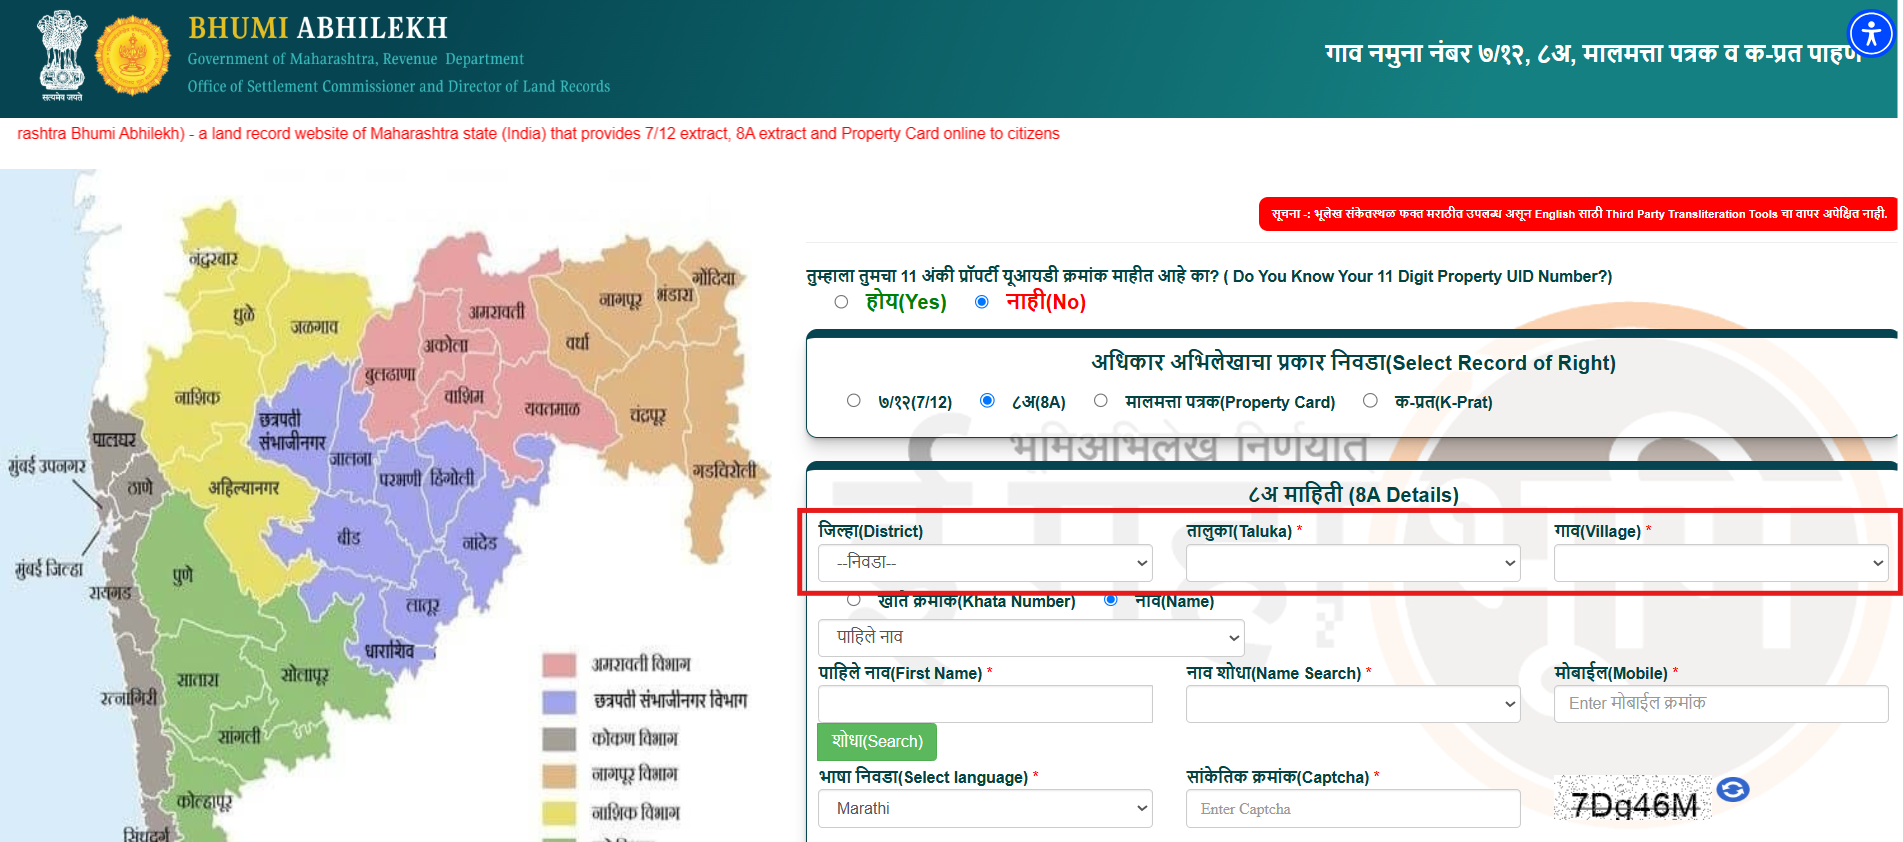Select पुणे district on the map
Screen dimensions: 1903x842
pos(182,576)
